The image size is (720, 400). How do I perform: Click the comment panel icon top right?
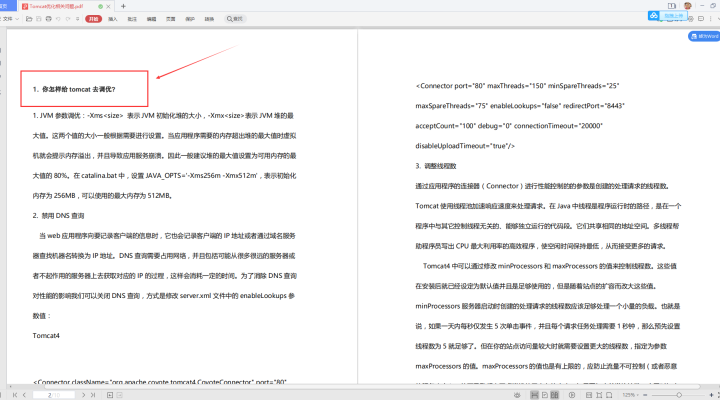pyautogui.click(x=701, y=19)
